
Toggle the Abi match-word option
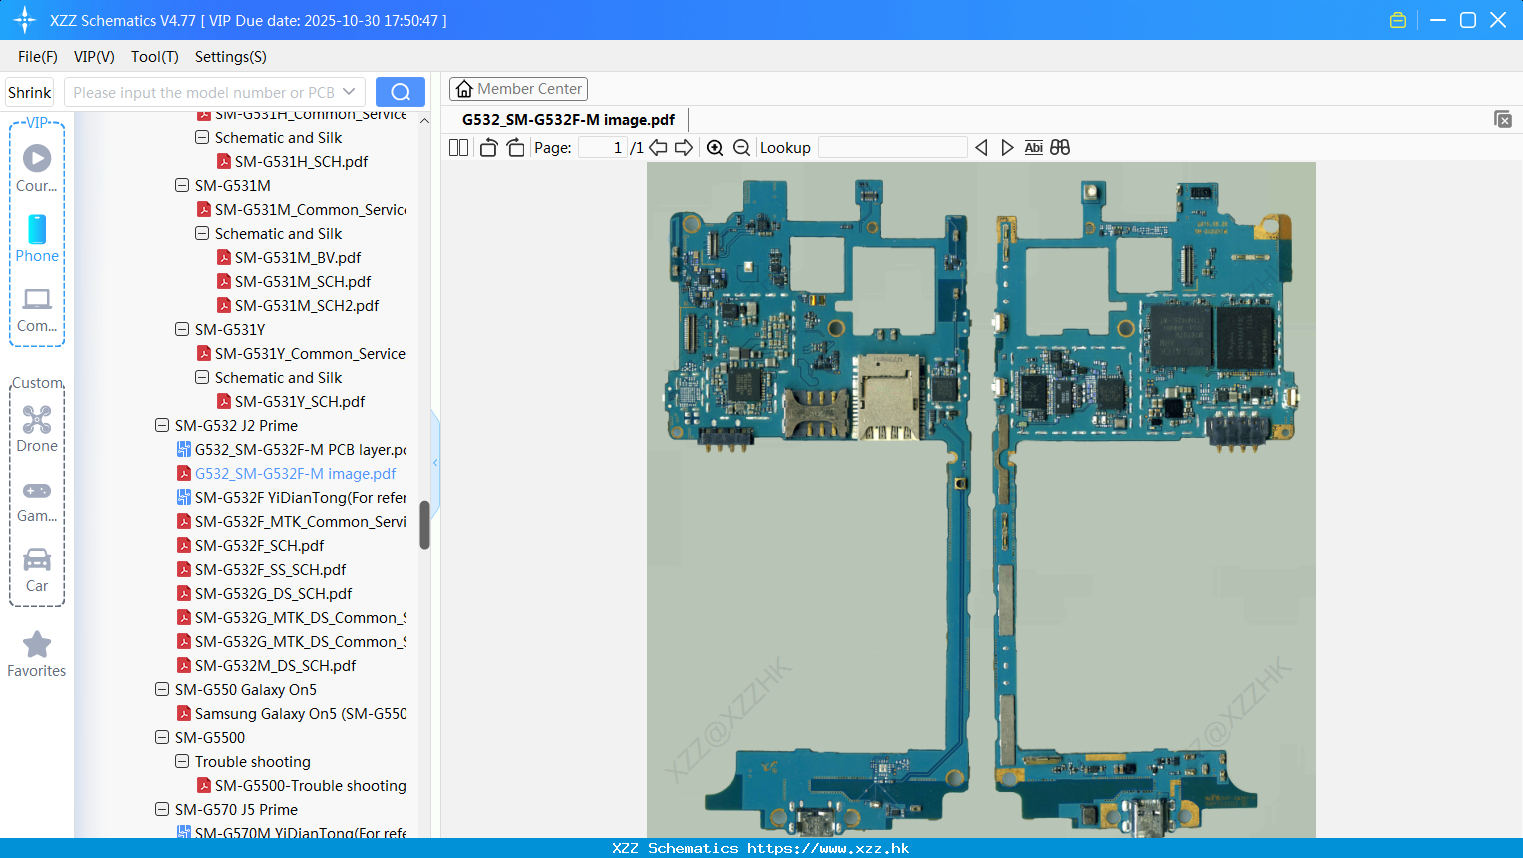[1033, 148]
